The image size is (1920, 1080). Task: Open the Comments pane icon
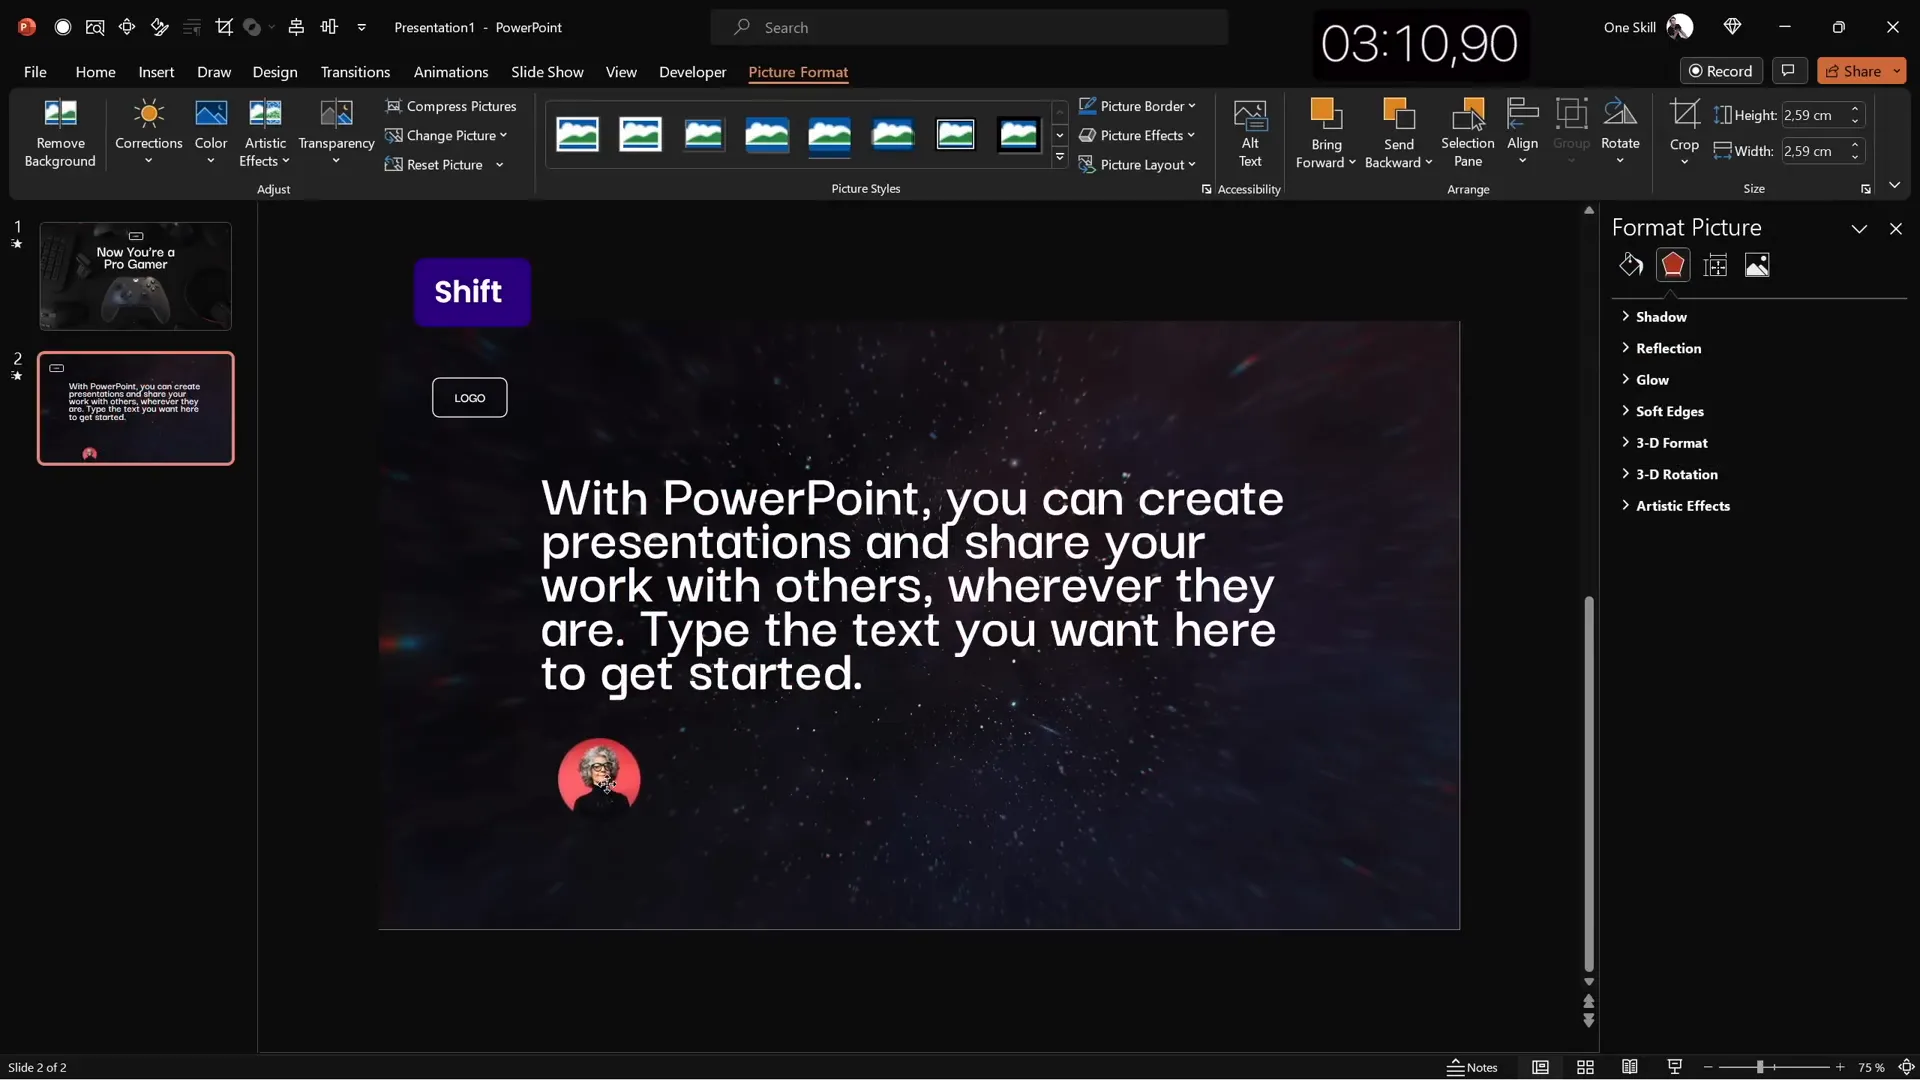pyautogui.click(x=1788, y=71)
